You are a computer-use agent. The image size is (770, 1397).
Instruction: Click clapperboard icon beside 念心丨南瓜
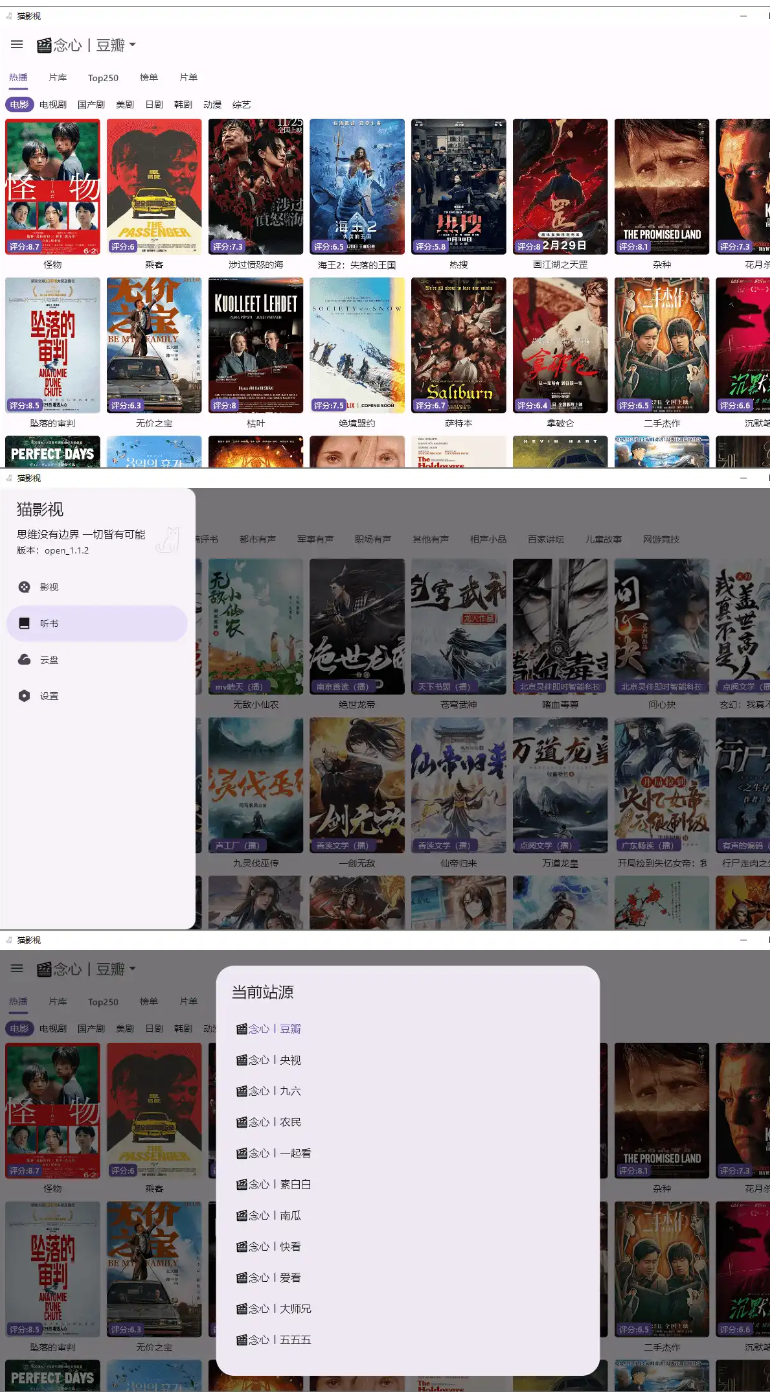click(241, 1216)
